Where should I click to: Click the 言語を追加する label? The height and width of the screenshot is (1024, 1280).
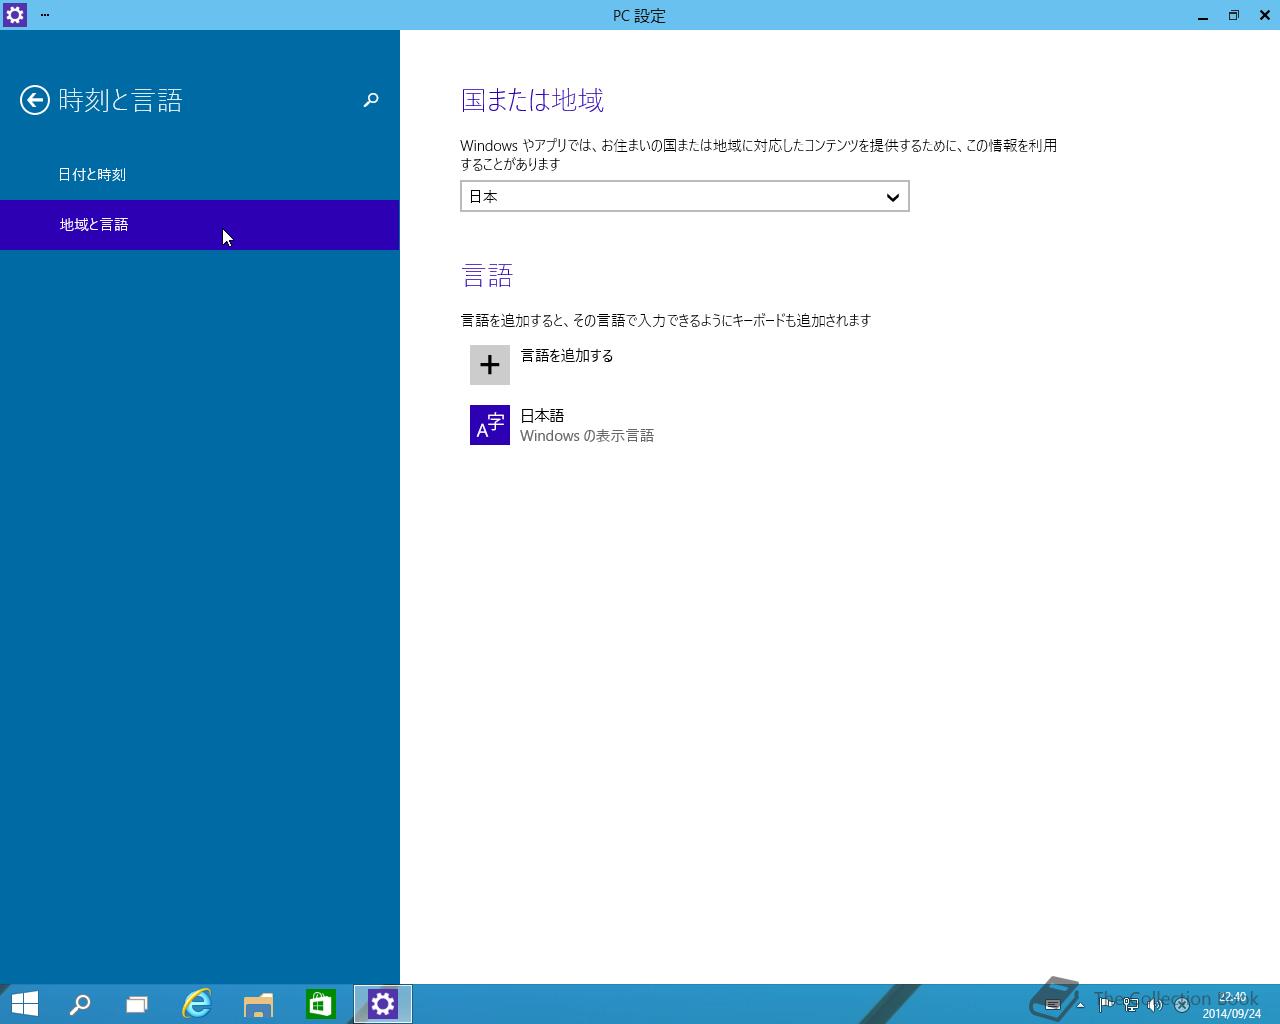pos(567,356)
